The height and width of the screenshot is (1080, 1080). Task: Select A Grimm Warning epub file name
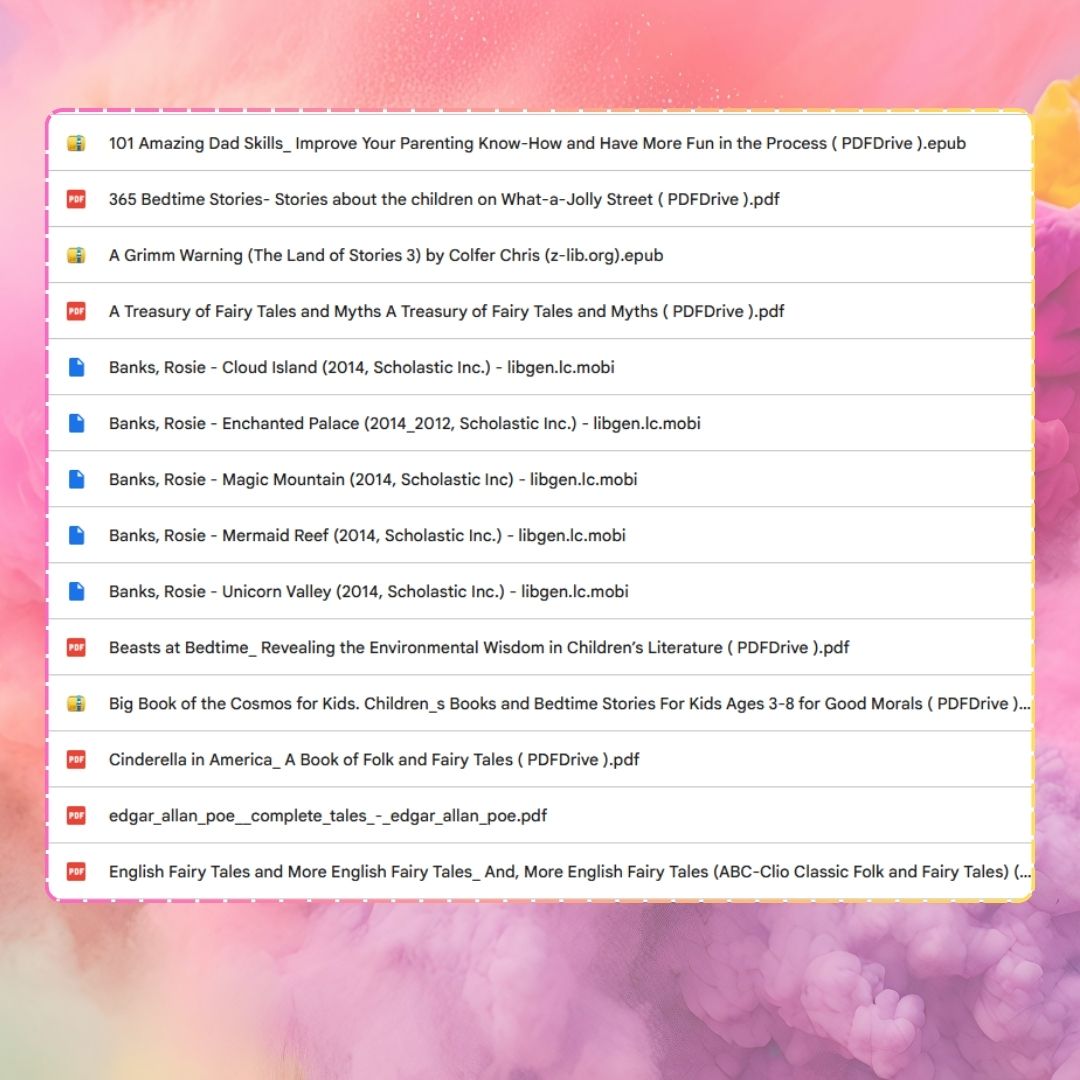point(386,255)
